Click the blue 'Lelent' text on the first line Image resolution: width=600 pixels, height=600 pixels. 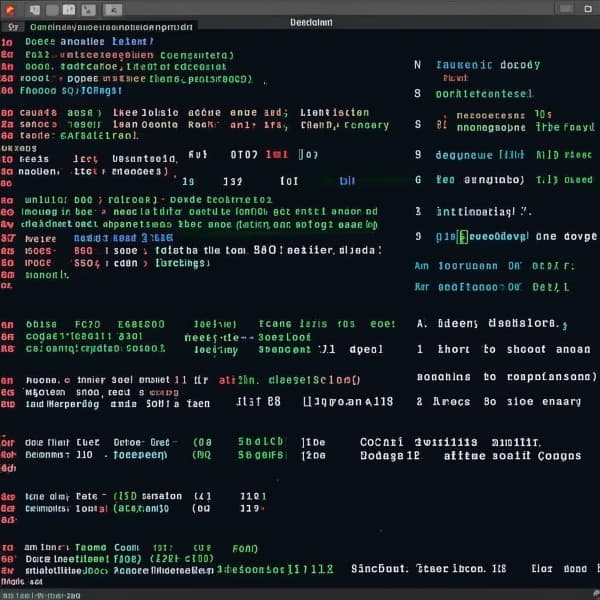(x=132, y=41)
